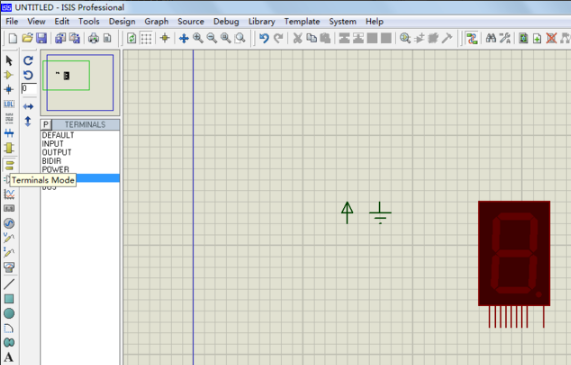The height and width of the screenshot is (365, 571).
Task: Activate Selection Mode arrow
Action: pos(9,60)
